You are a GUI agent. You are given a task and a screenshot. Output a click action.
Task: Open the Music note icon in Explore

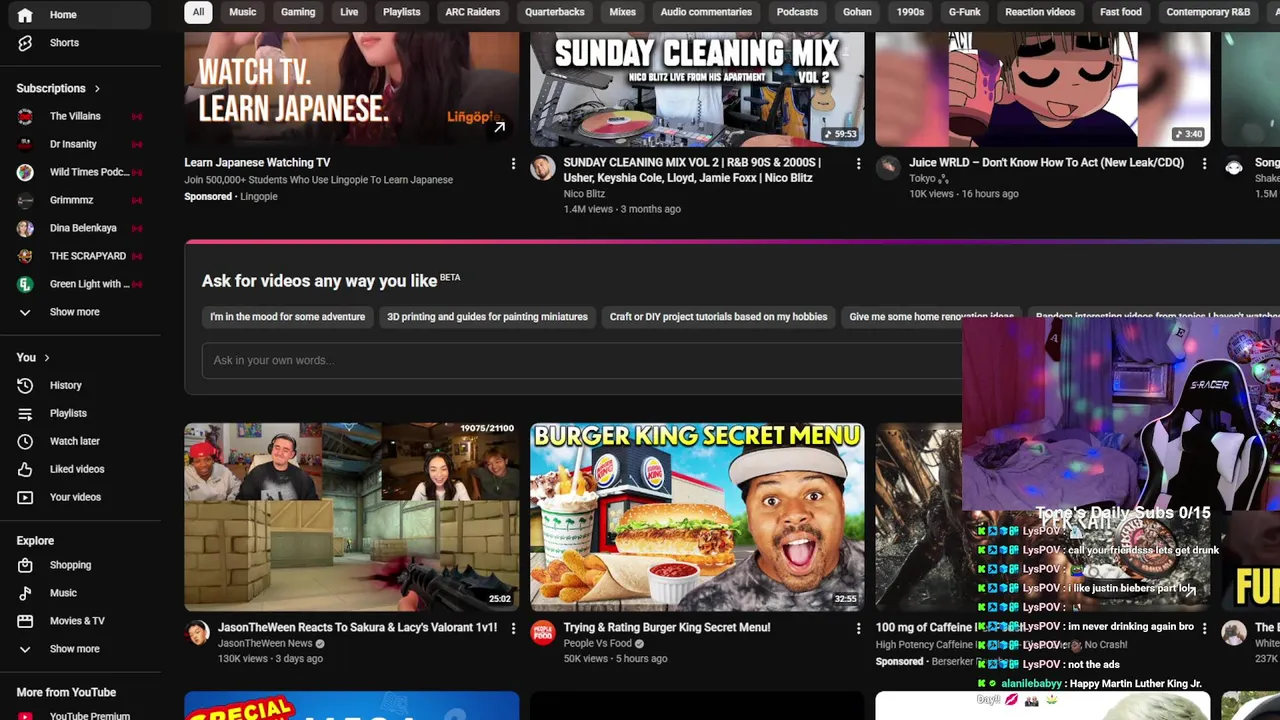25,593
